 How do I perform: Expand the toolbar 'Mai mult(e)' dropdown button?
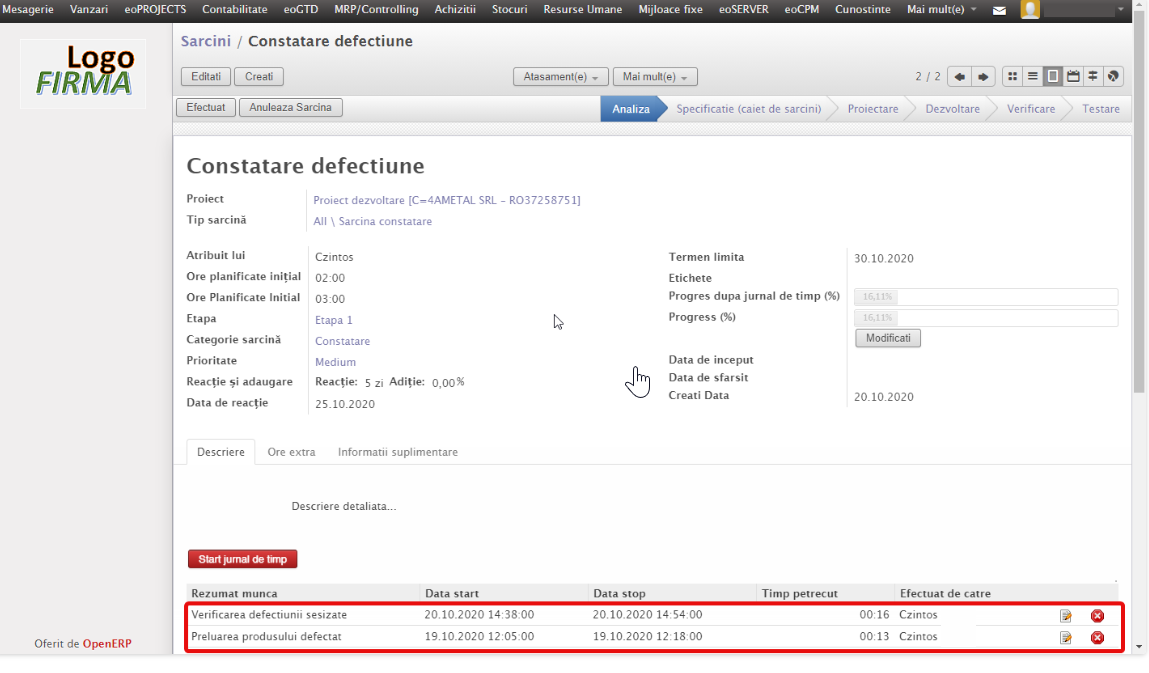(x=654, y=77)
